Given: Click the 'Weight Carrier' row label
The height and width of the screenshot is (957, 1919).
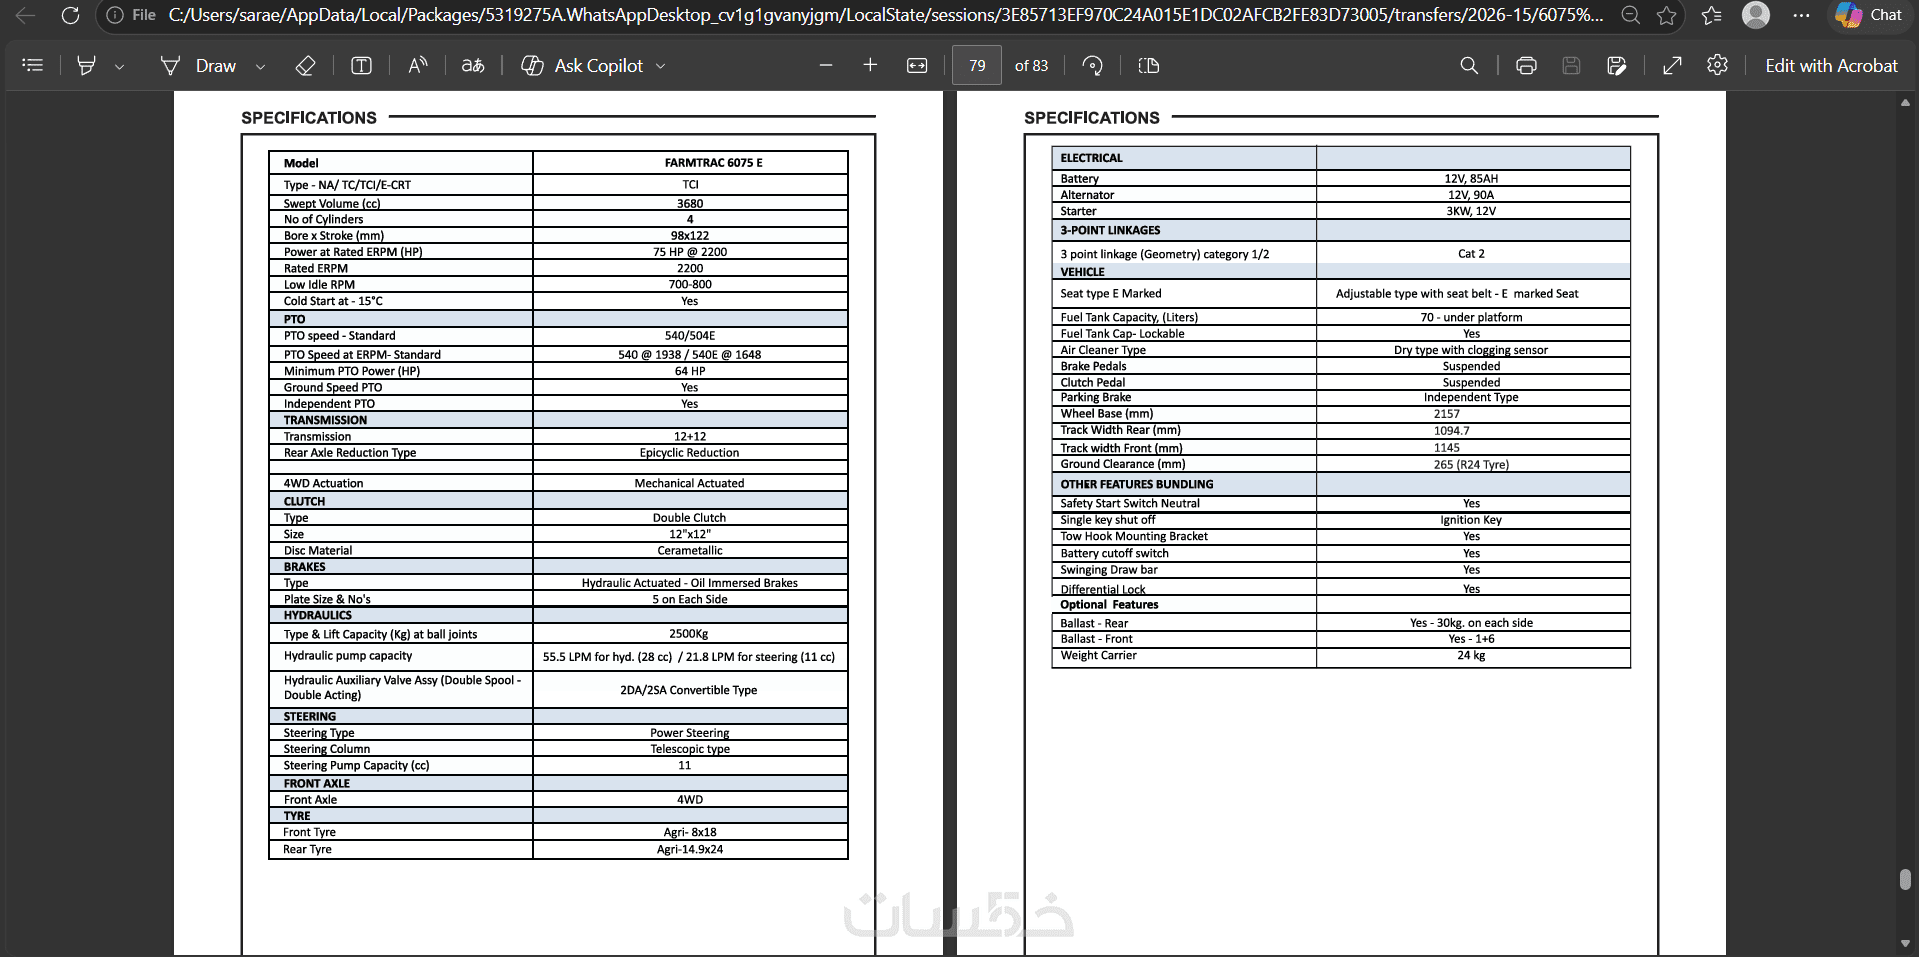Looking at the screenshot, I should 1098,656.
